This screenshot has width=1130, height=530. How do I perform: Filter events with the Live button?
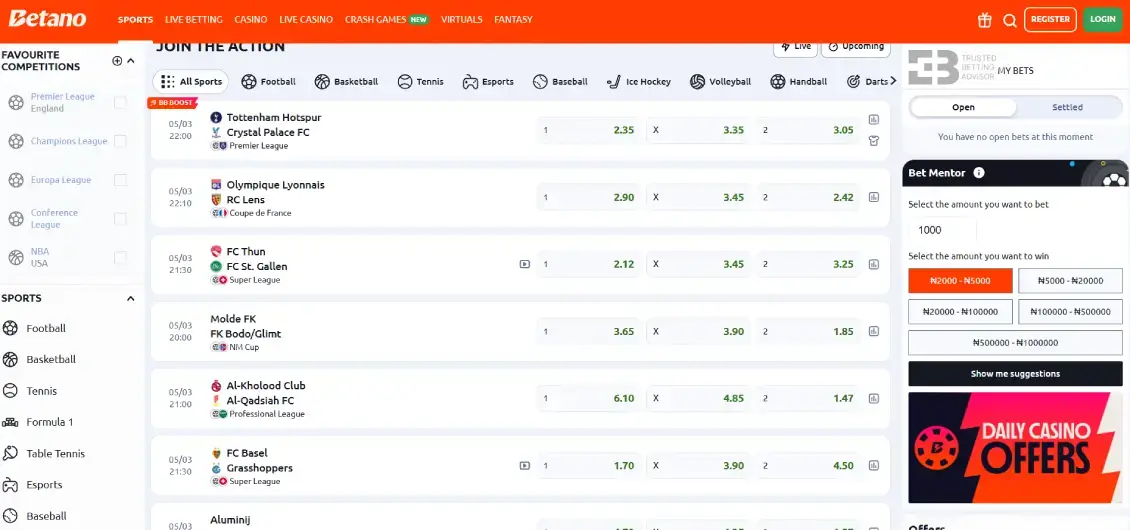tap(796, 46)
